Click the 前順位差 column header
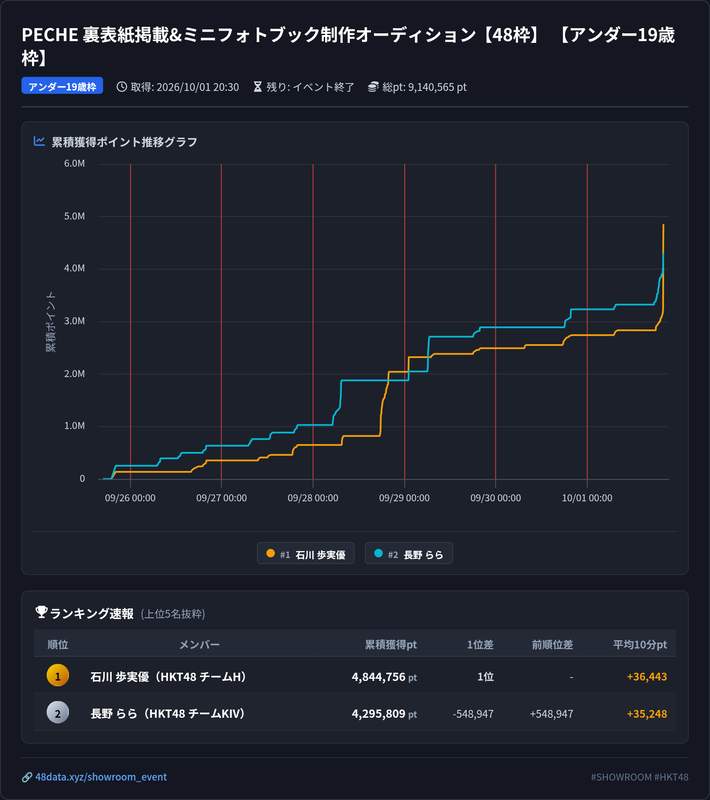The width and height of the screenshot is (710, 800). coord(552,644)
